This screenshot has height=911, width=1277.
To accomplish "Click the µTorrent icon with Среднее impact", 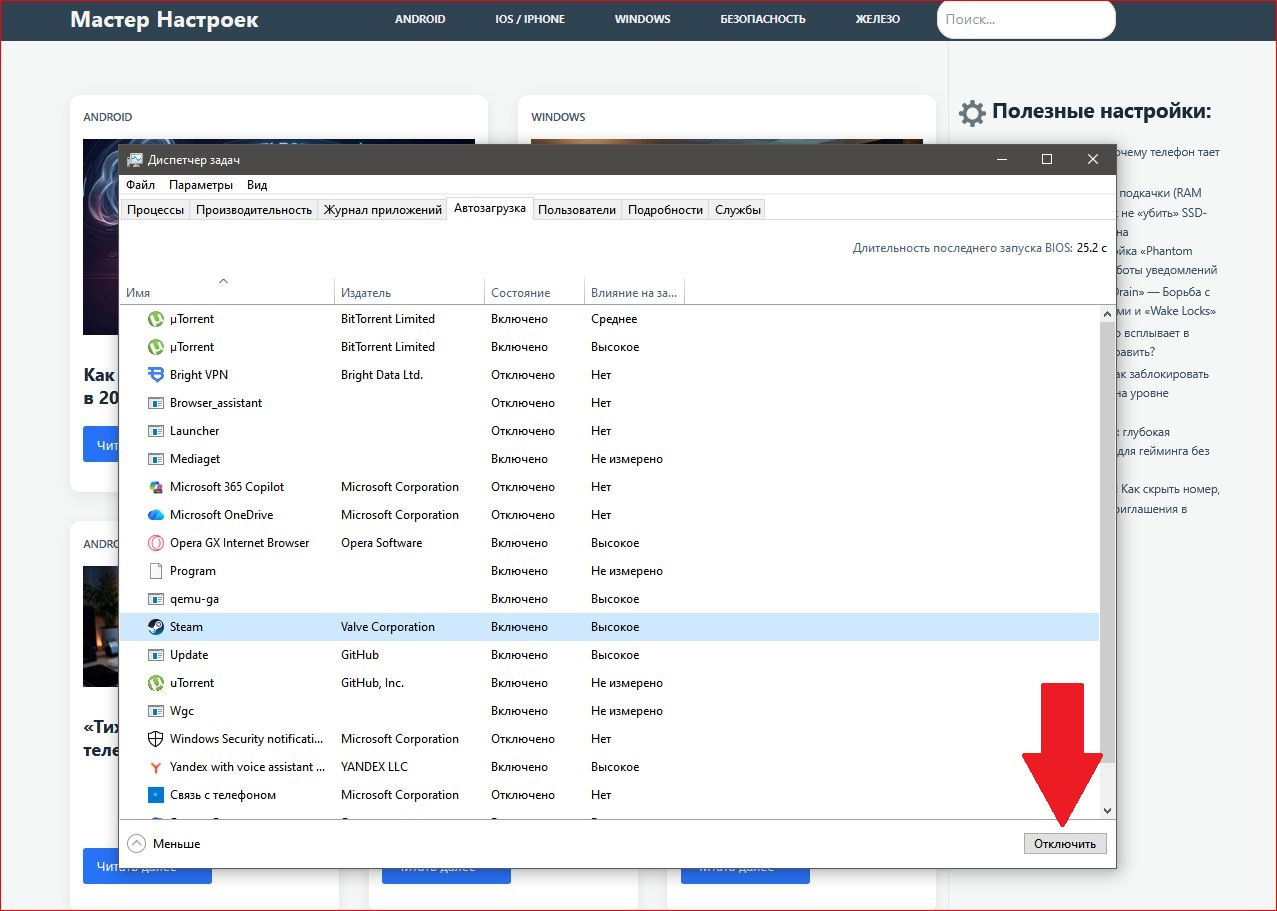I will pyautogui.click(x=155, y=319).
